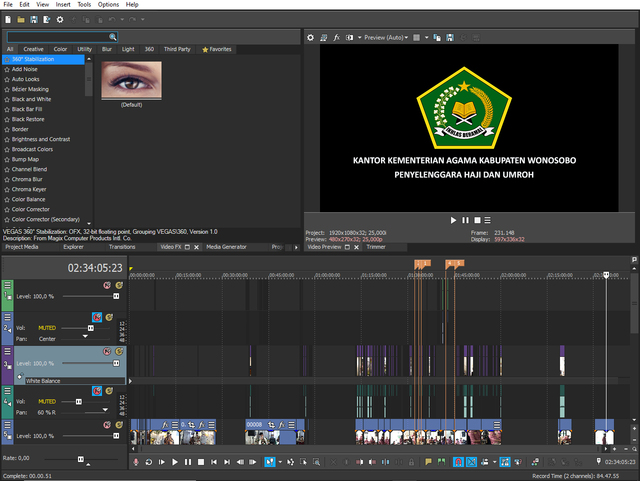Image resolution: width=640 pixels, height=481 pixels.
Task: Open a project with the folder icon
Action: pyautogui.click(x=21, y=19)
